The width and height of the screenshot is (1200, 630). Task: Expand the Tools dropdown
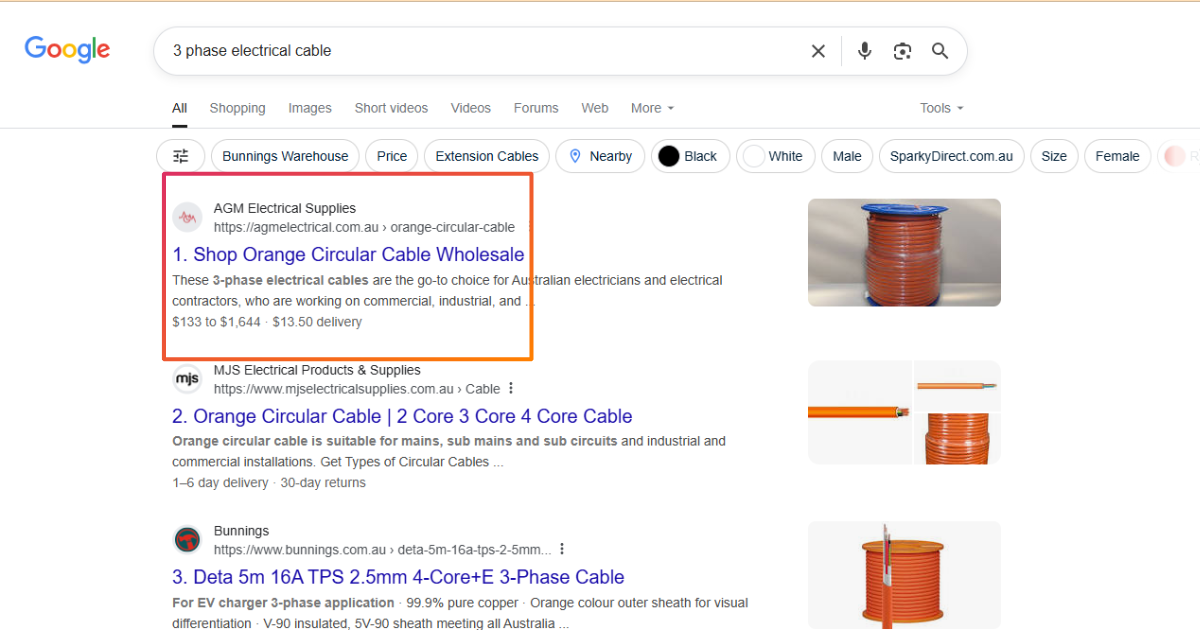[x=942, y=108]
